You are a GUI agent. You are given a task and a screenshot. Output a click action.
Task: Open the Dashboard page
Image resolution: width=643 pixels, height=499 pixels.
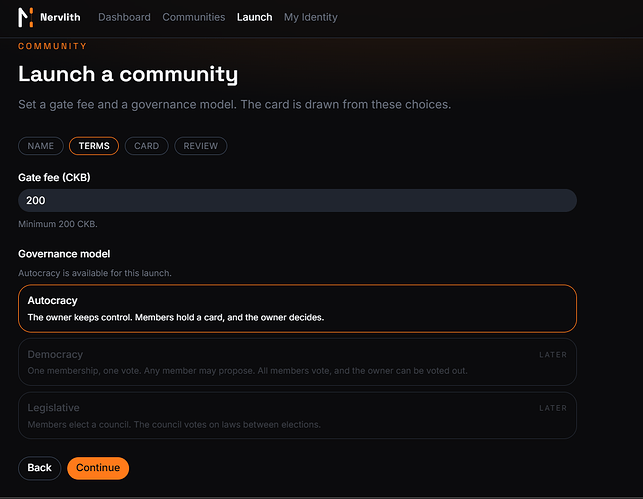coord(124,17)
